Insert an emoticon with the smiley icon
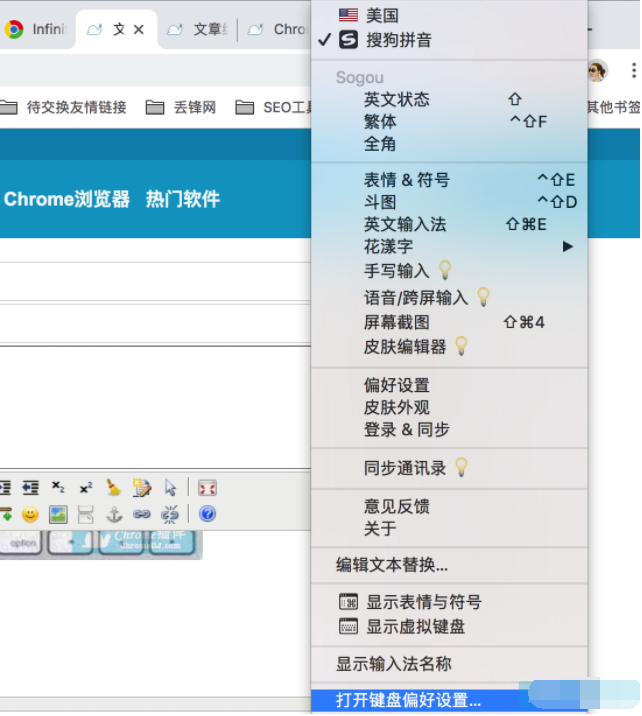Image resolution: width=642 pixels, height=716 pixels. (30, 515)
